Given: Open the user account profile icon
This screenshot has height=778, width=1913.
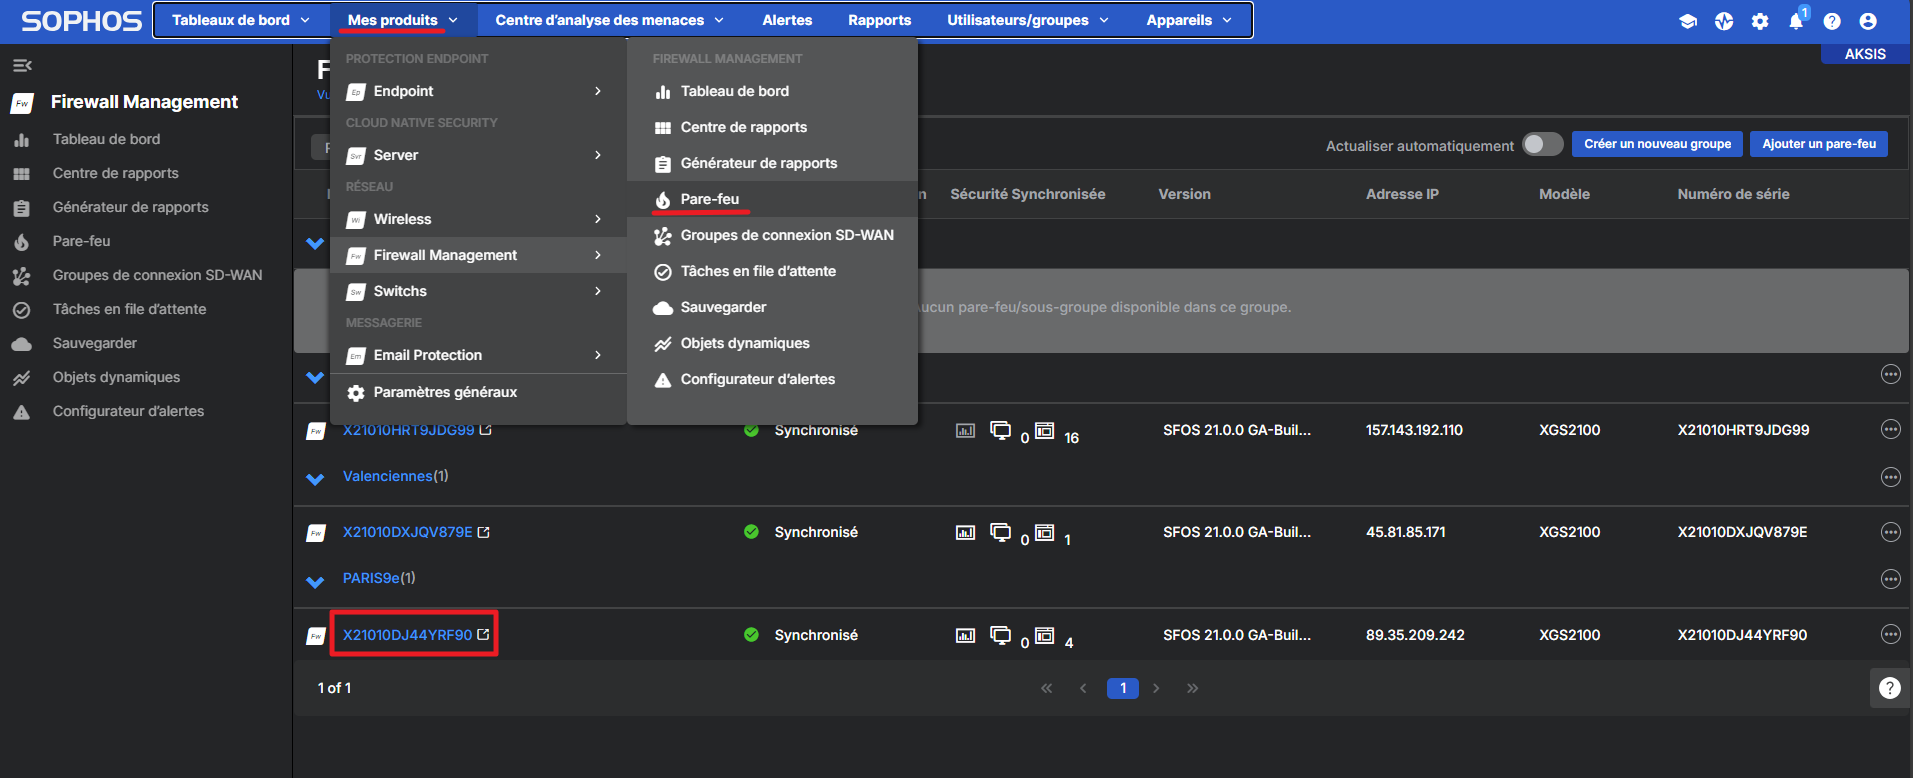Looking at the screenshot, I should pyautogui.click(x=1868, y=21).
